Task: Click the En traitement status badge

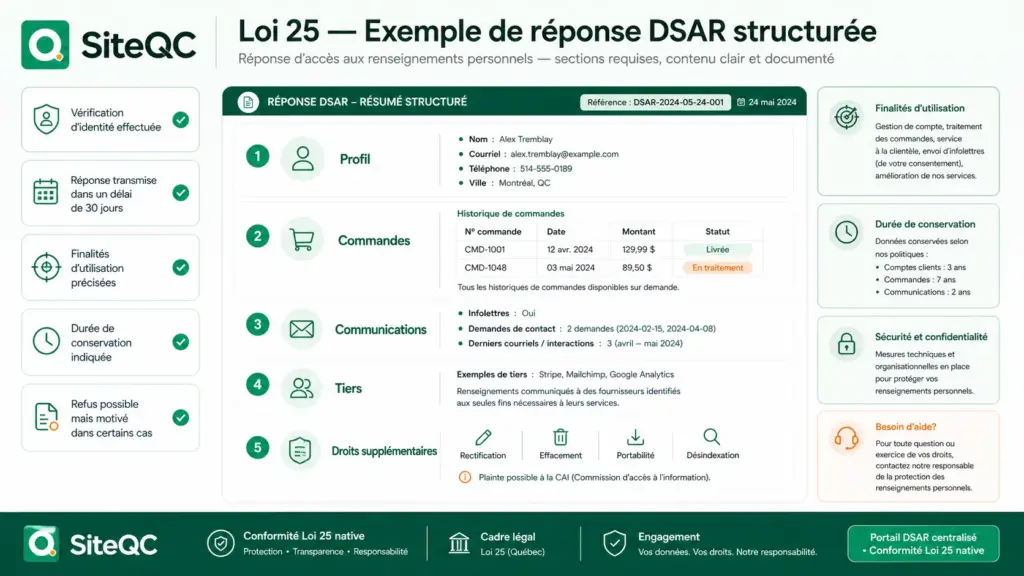Action: (x=718, y=268)
